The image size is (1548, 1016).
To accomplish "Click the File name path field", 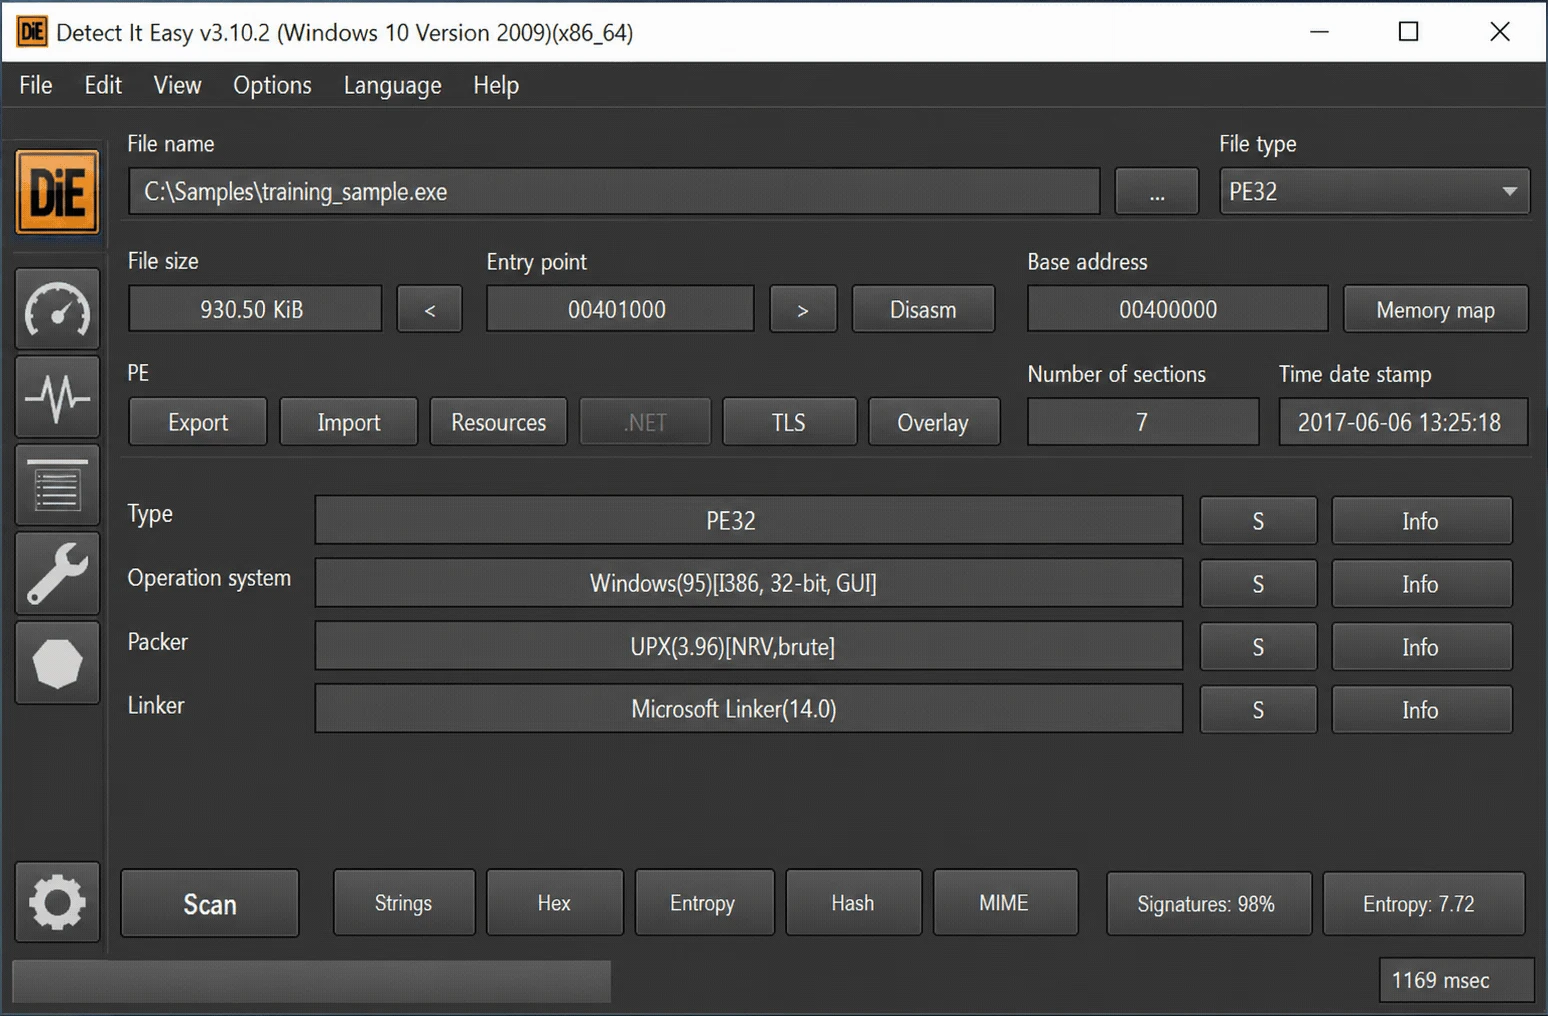I will (614, 191).
